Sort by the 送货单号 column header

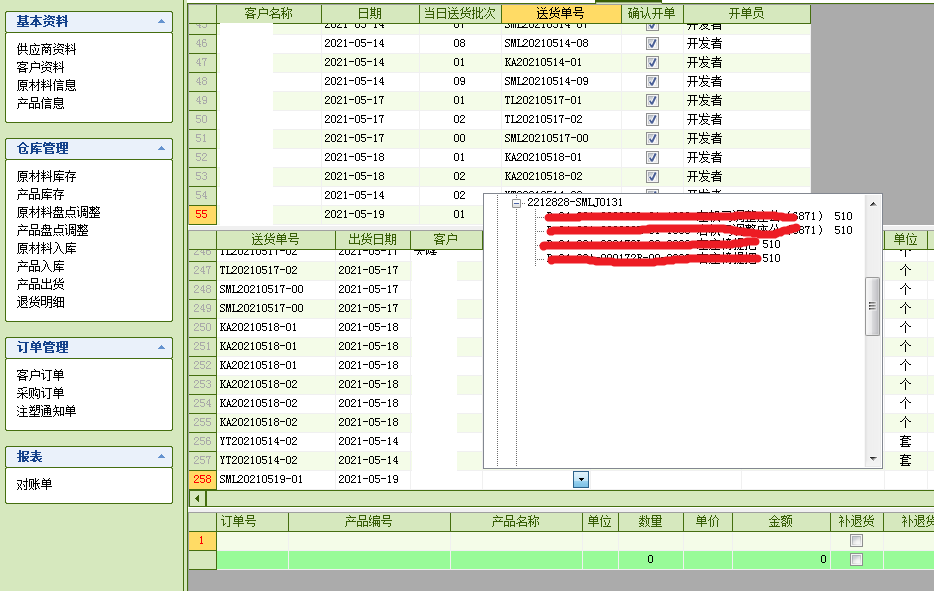[560, 13]
